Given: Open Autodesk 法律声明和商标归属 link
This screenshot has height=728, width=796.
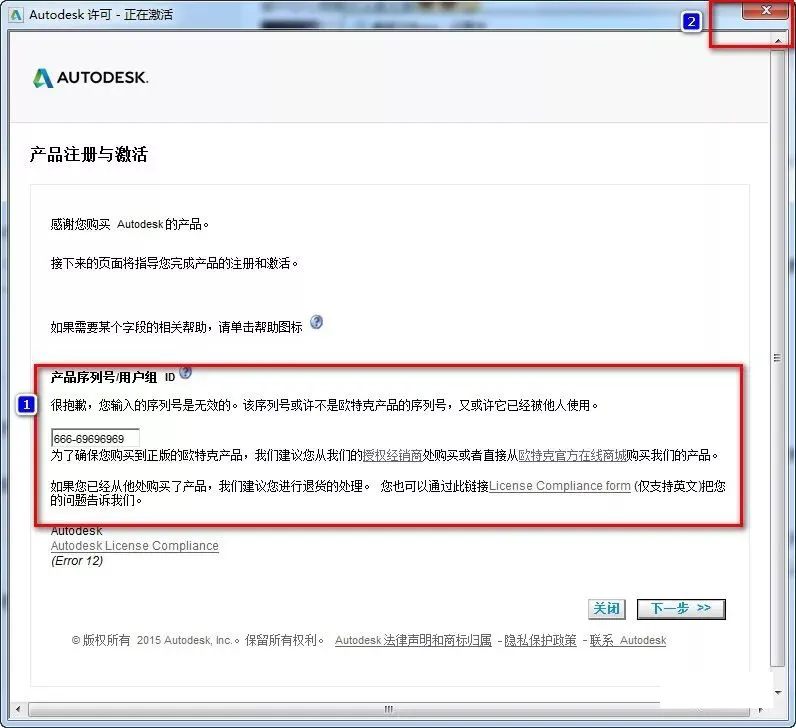Looking at the screenshot, I should point(413,640).
